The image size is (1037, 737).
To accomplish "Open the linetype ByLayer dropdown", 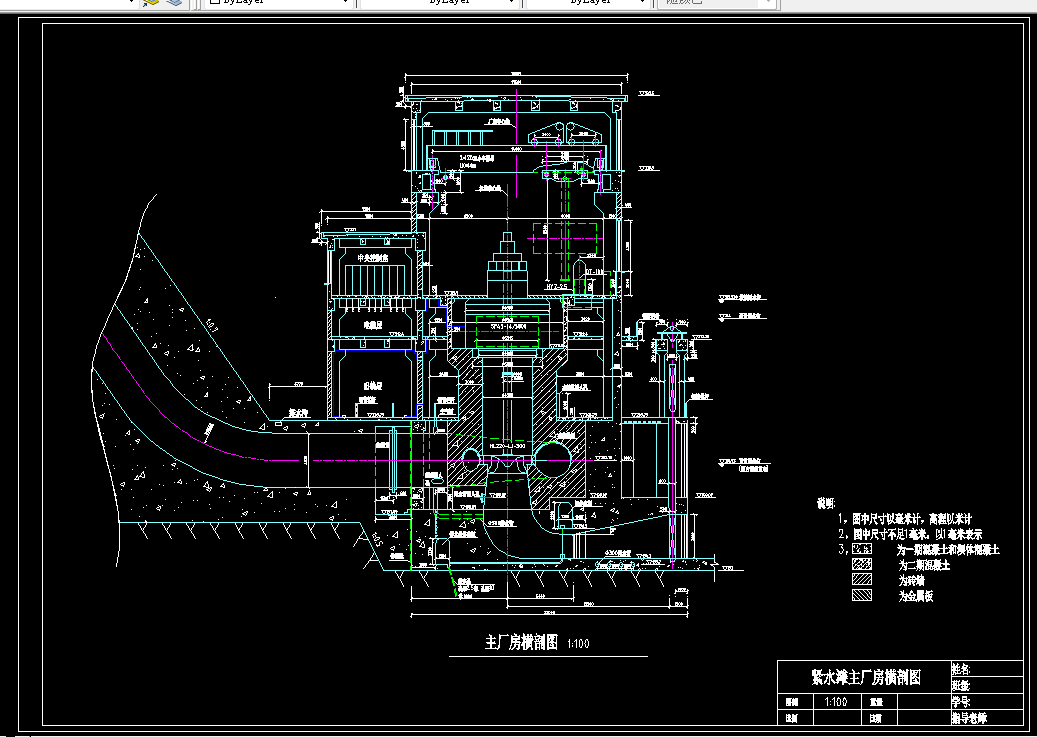I will (438, 2).
